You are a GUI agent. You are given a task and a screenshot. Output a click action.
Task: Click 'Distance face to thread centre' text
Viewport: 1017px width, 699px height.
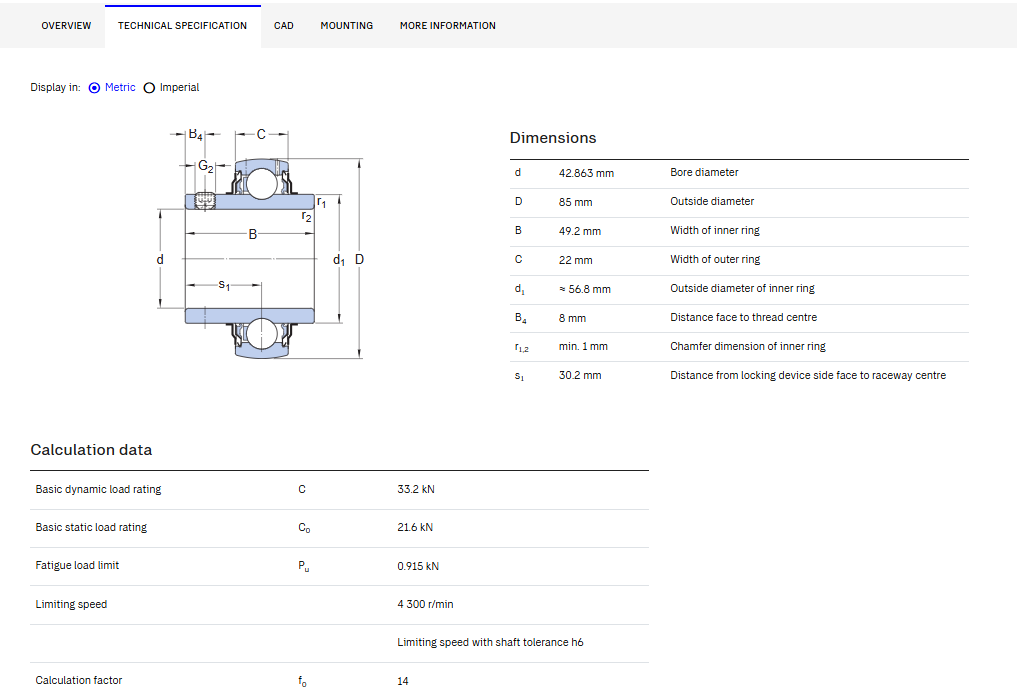coord(743,317)
